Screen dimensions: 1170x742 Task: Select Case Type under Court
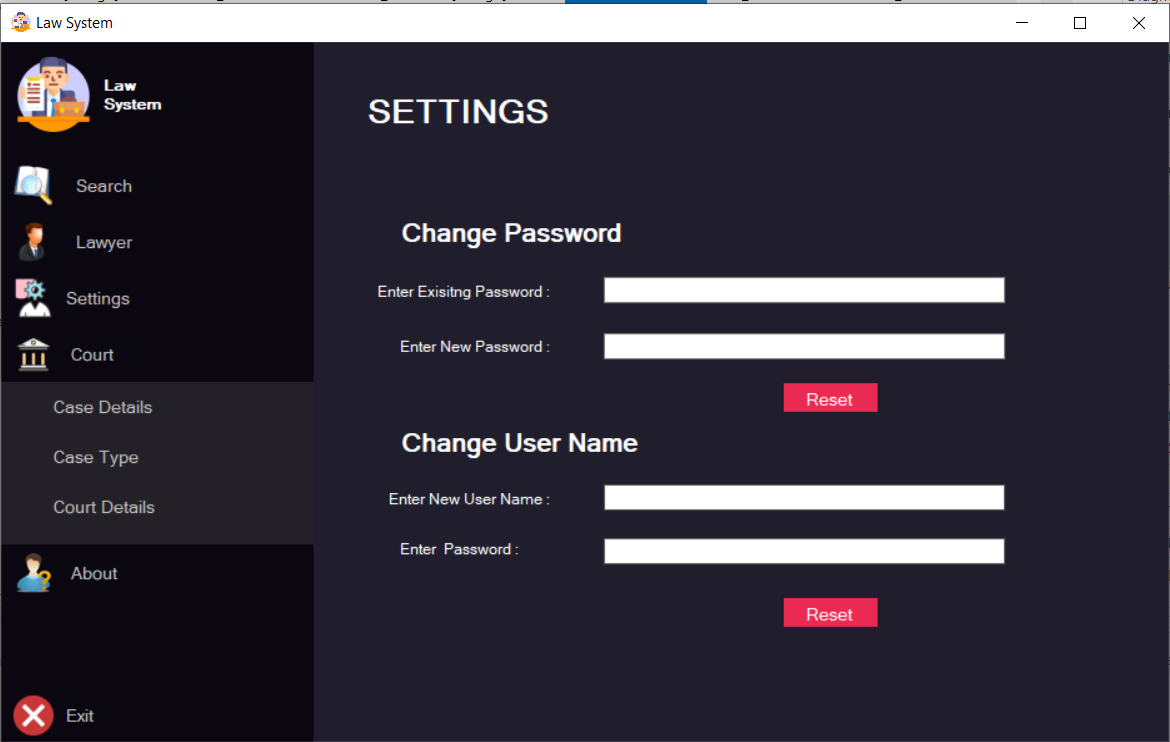(96, 457)
